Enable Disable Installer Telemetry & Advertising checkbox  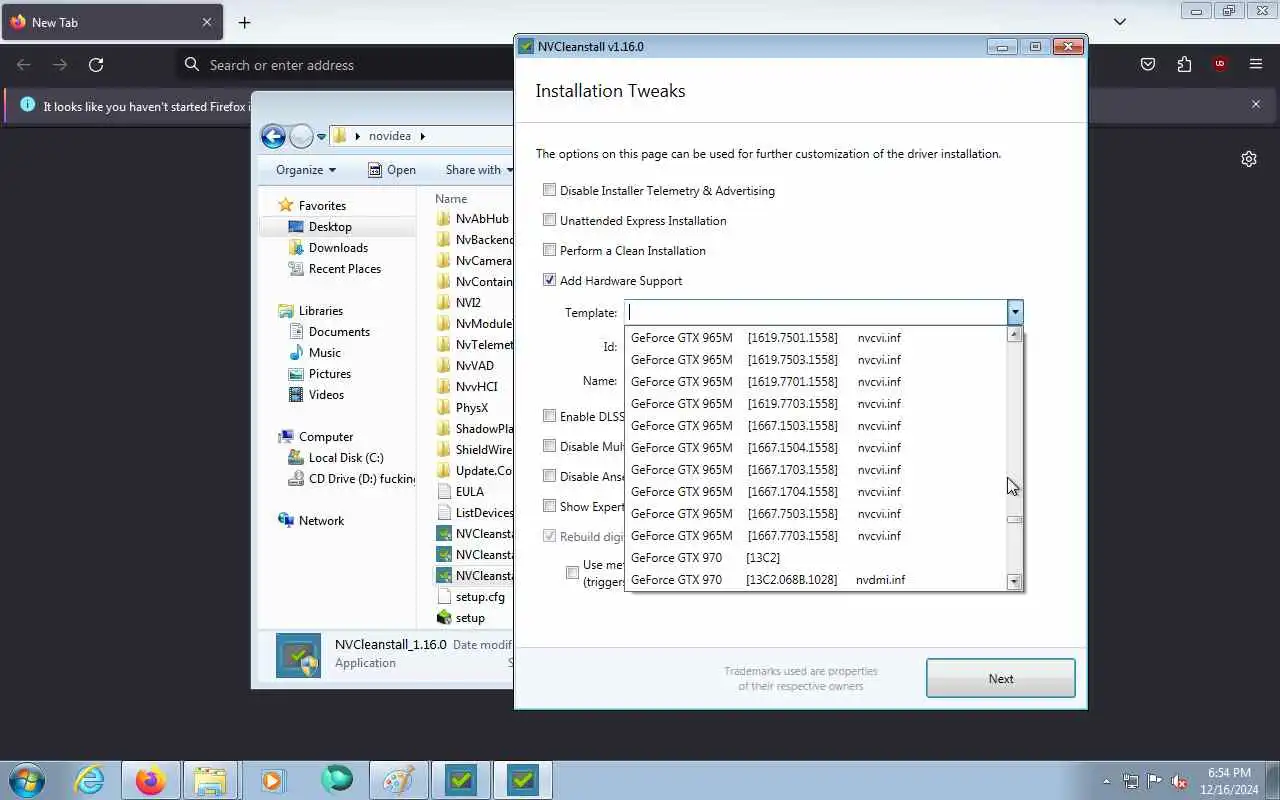(549, 190)
